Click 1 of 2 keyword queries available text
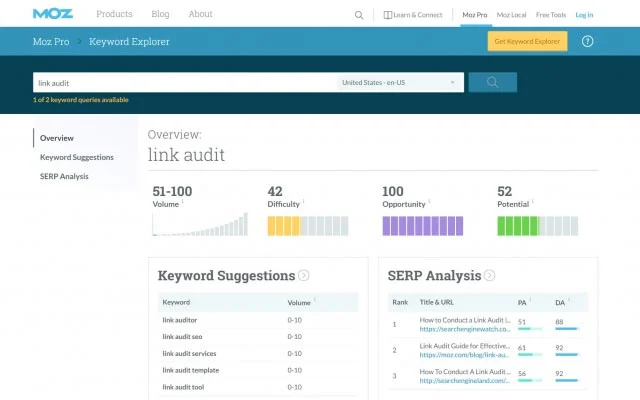 [81, 100]
